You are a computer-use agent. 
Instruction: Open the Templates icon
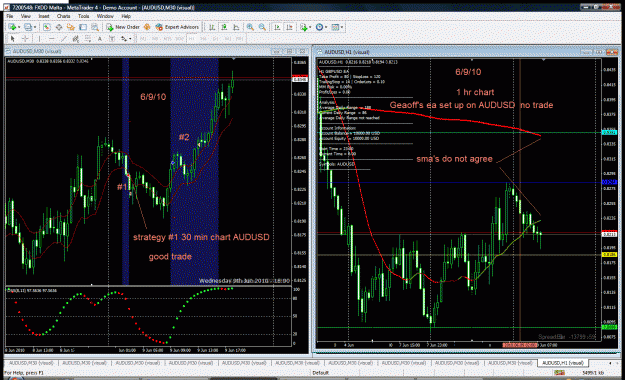(335, 27)
